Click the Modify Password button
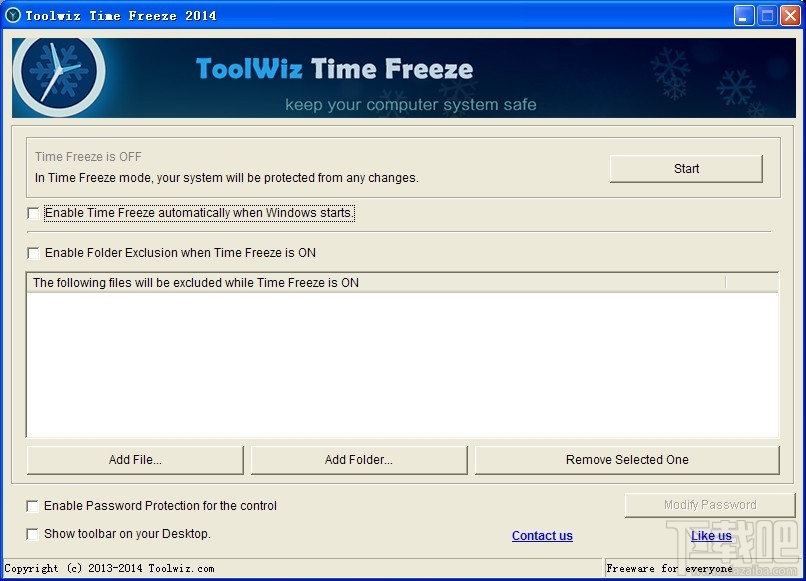Screen dimensions: 806x581 click(x=709, y=504)
